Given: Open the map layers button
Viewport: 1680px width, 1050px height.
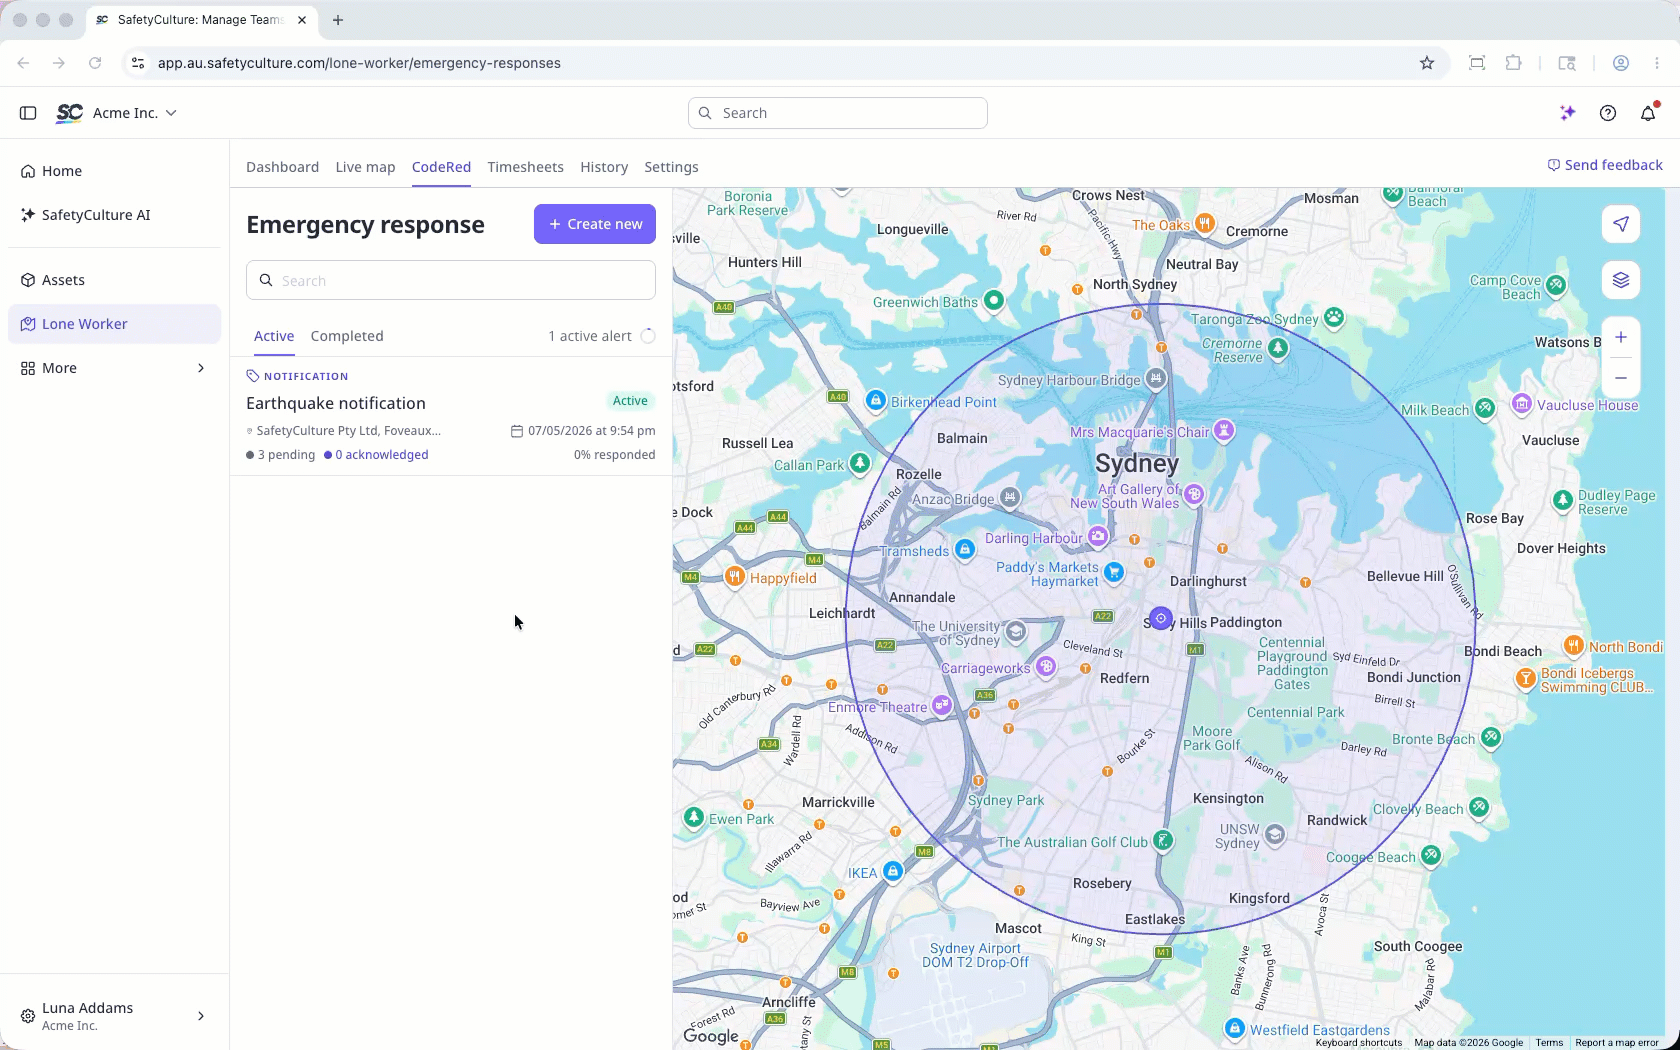Looking at the screenshot, I should (x=1621, y=280).
